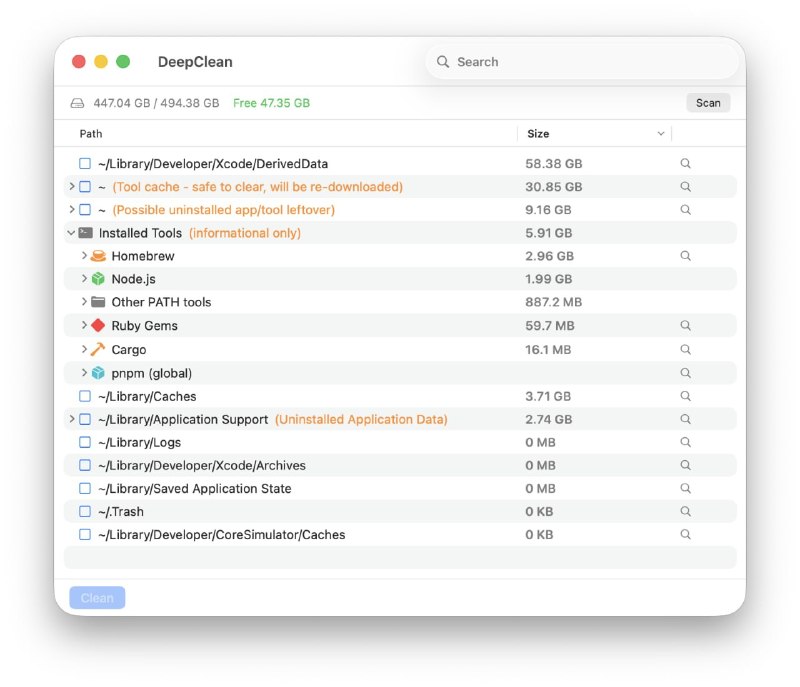Reveal DerivedData folder via its magnifier icon

tap(685, 163)
